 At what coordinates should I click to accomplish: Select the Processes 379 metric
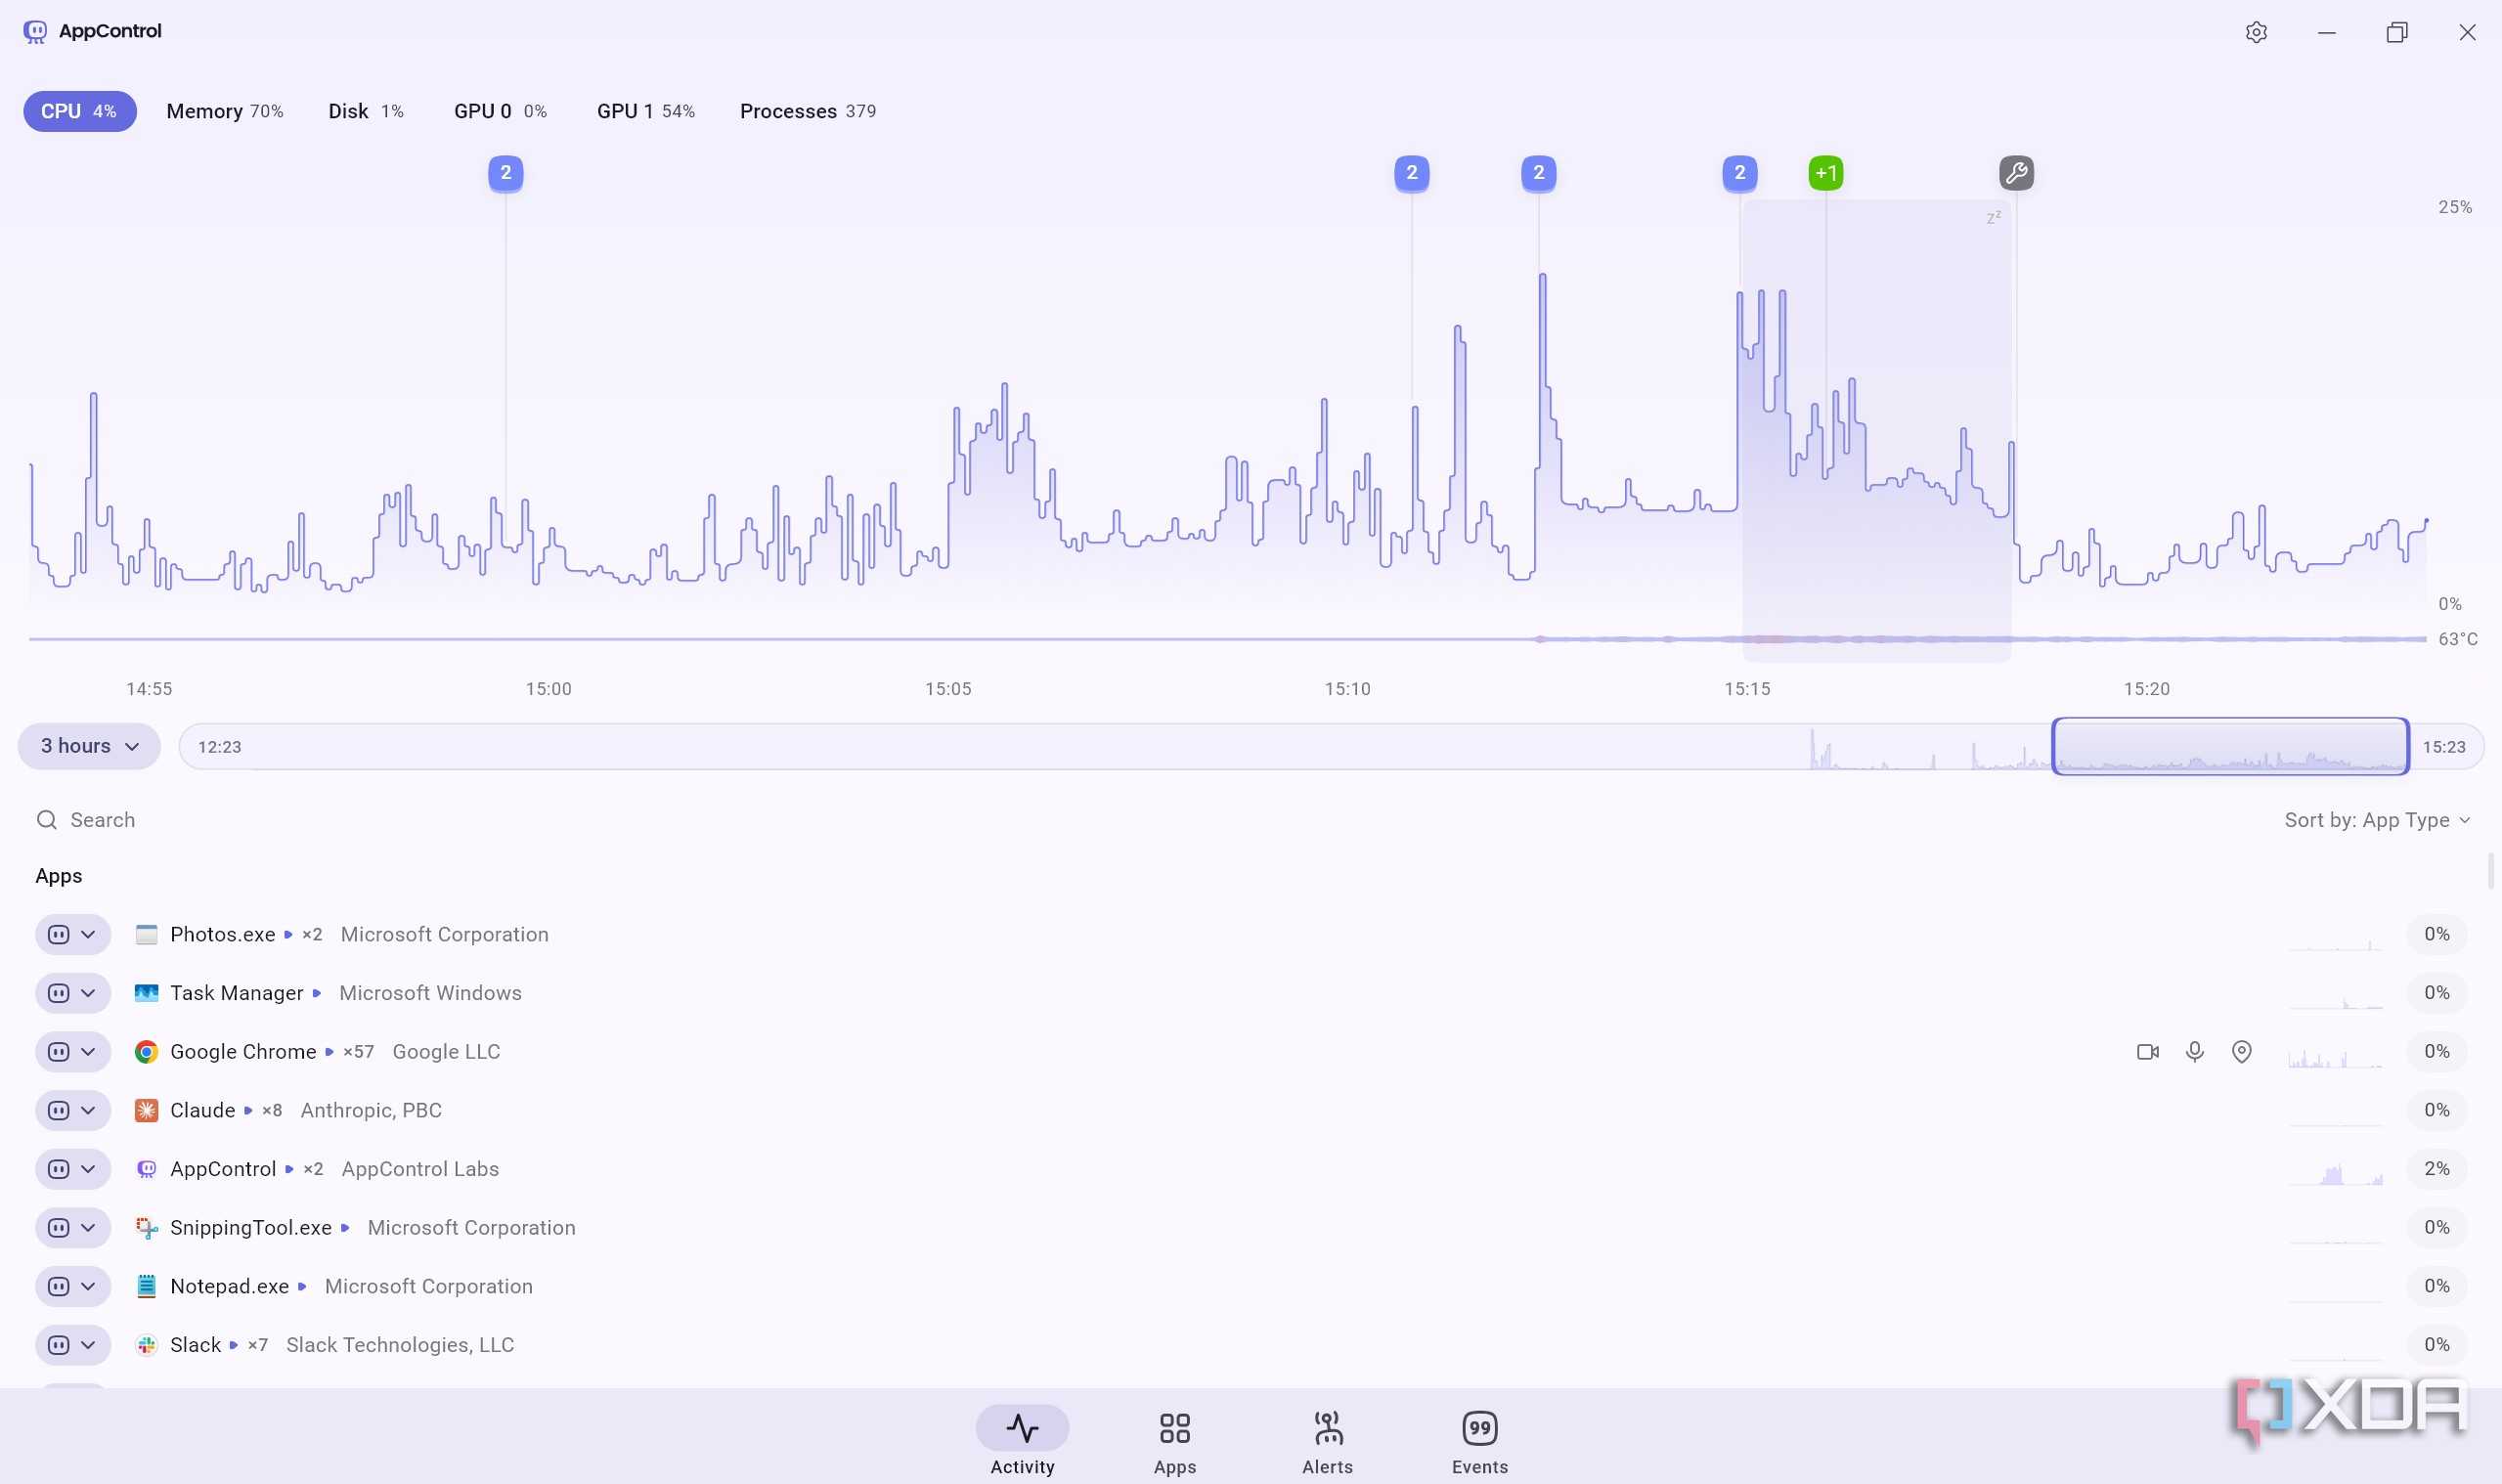coord(808,111)
